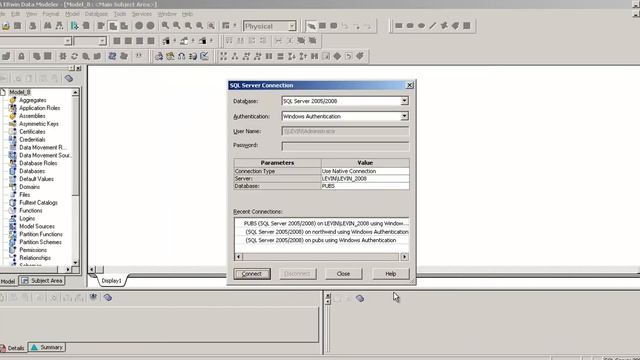This screenshot has width=640, height=360.
Task: Close the SQL Server Connection dialog
Action: click(409, 85)
